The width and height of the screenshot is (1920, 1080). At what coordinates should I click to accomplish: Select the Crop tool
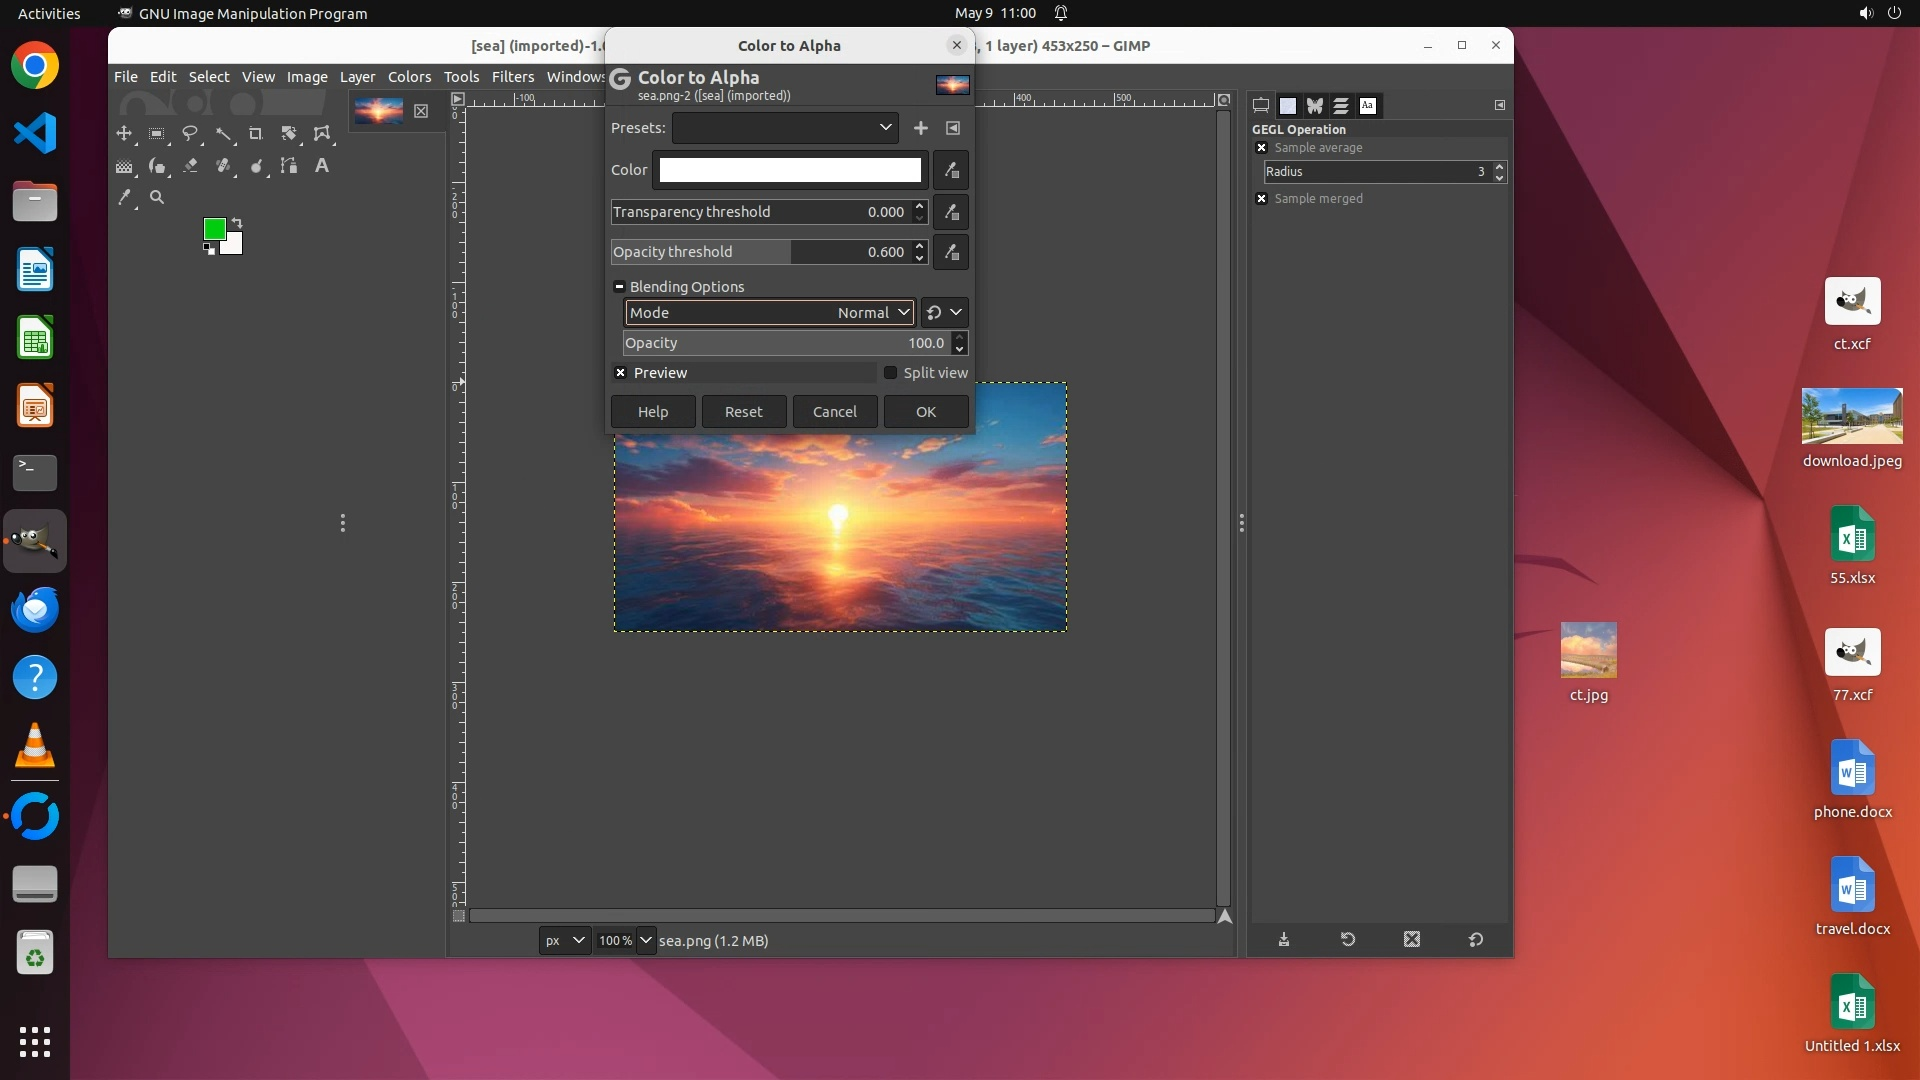(x=256, y=134)
